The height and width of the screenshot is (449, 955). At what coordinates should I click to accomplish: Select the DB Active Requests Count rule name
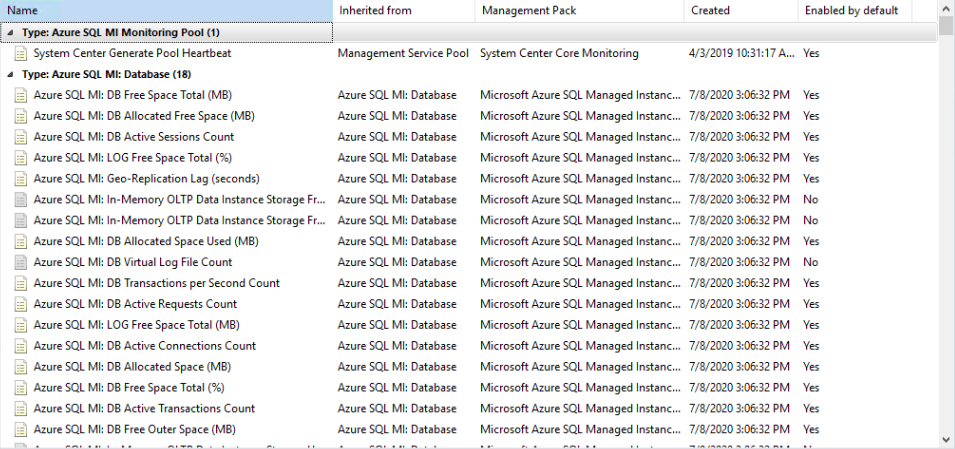coord(135,304)
